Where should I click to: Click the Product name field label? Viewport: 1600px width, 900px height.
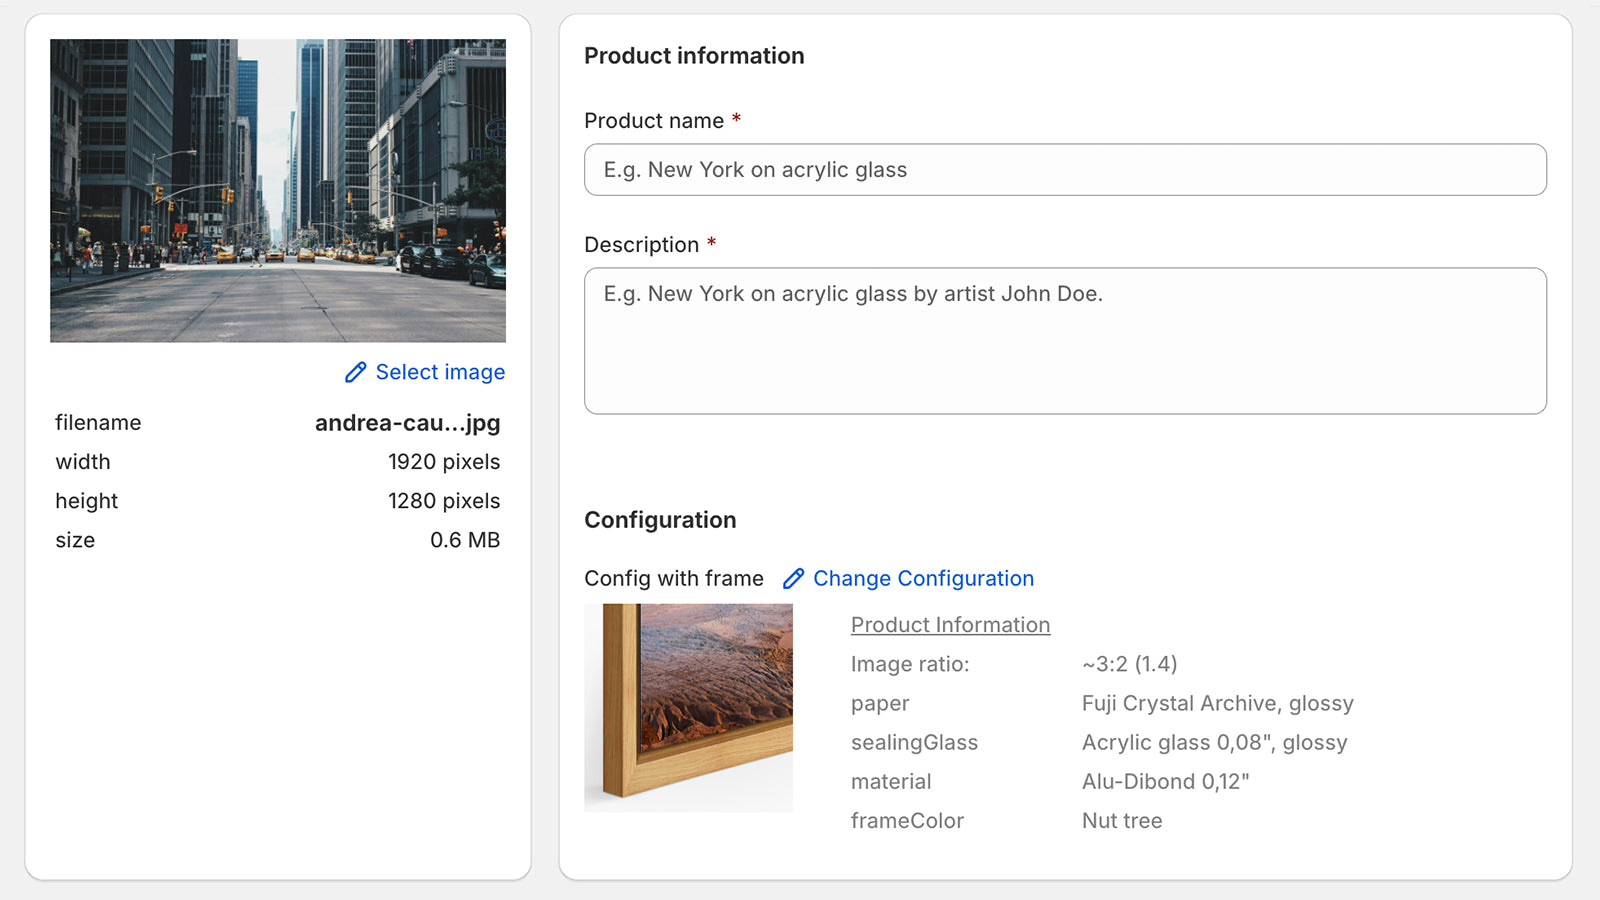coord(654,121)
